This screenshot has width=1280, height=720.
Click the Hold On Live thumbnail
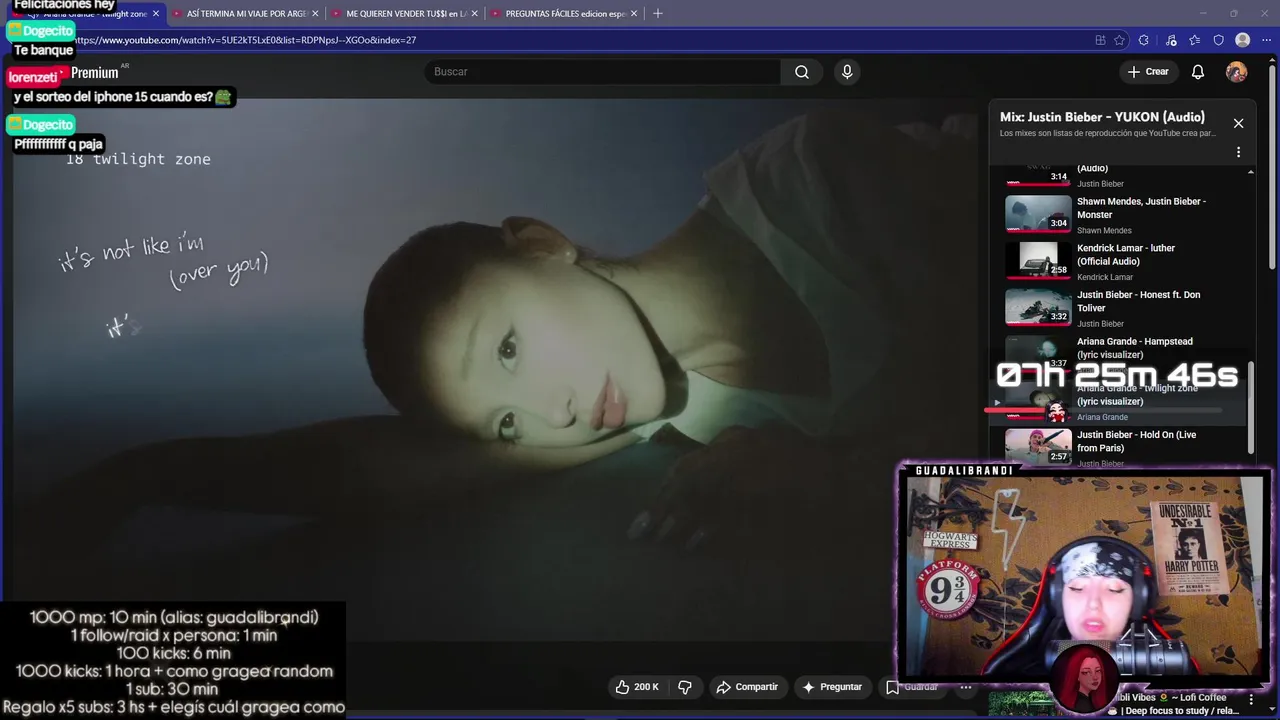(x=1038, y=448)
